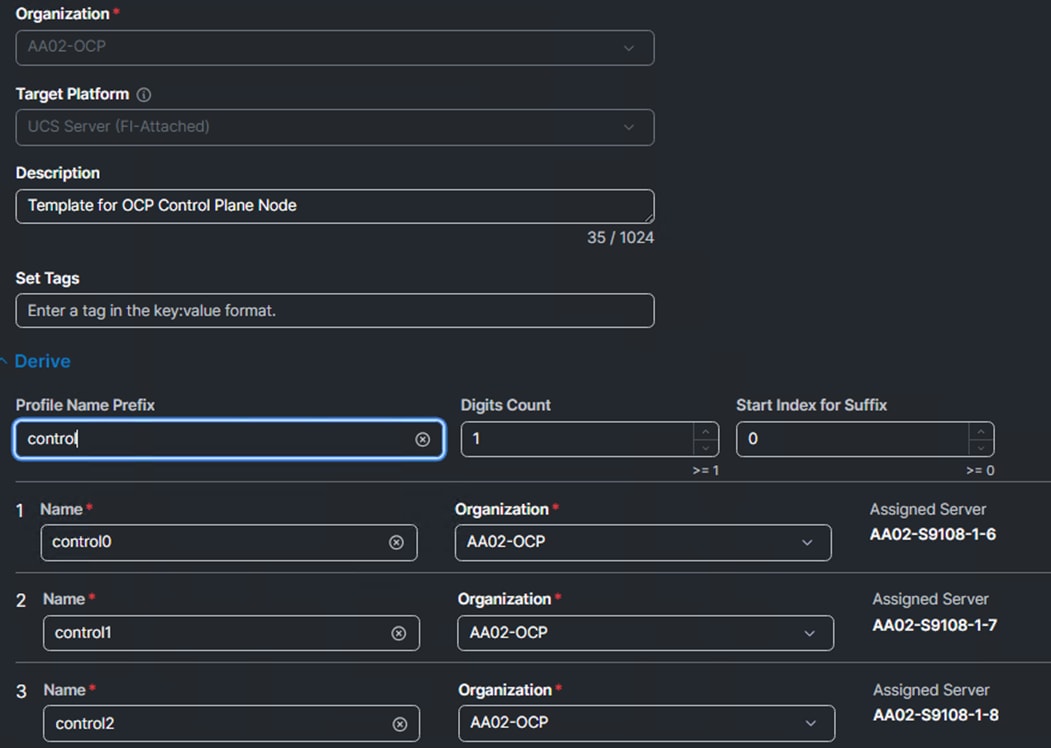Viewport: 1051px width, 748px height.
Task: Click the Set Tags input field
Action: click(x=334, y=310)
